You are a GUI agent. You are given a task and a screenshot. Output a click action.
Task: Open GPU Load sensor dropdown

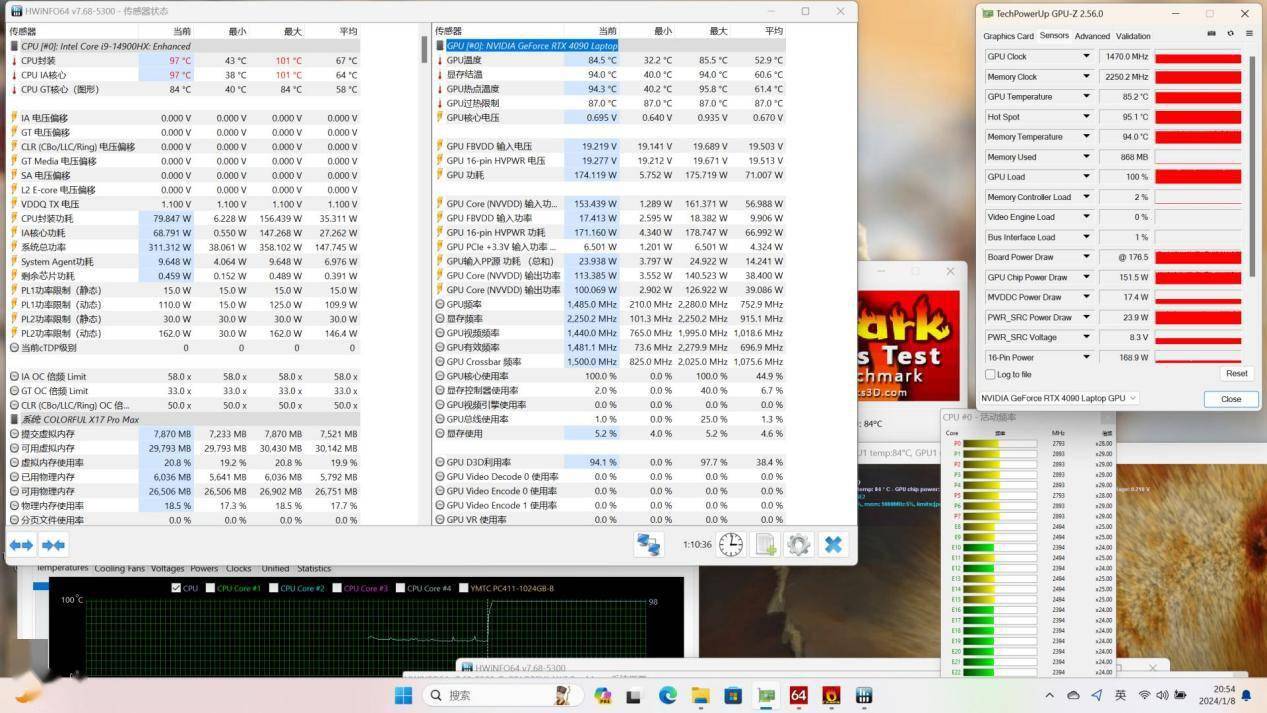click(x=1086, y=177)
